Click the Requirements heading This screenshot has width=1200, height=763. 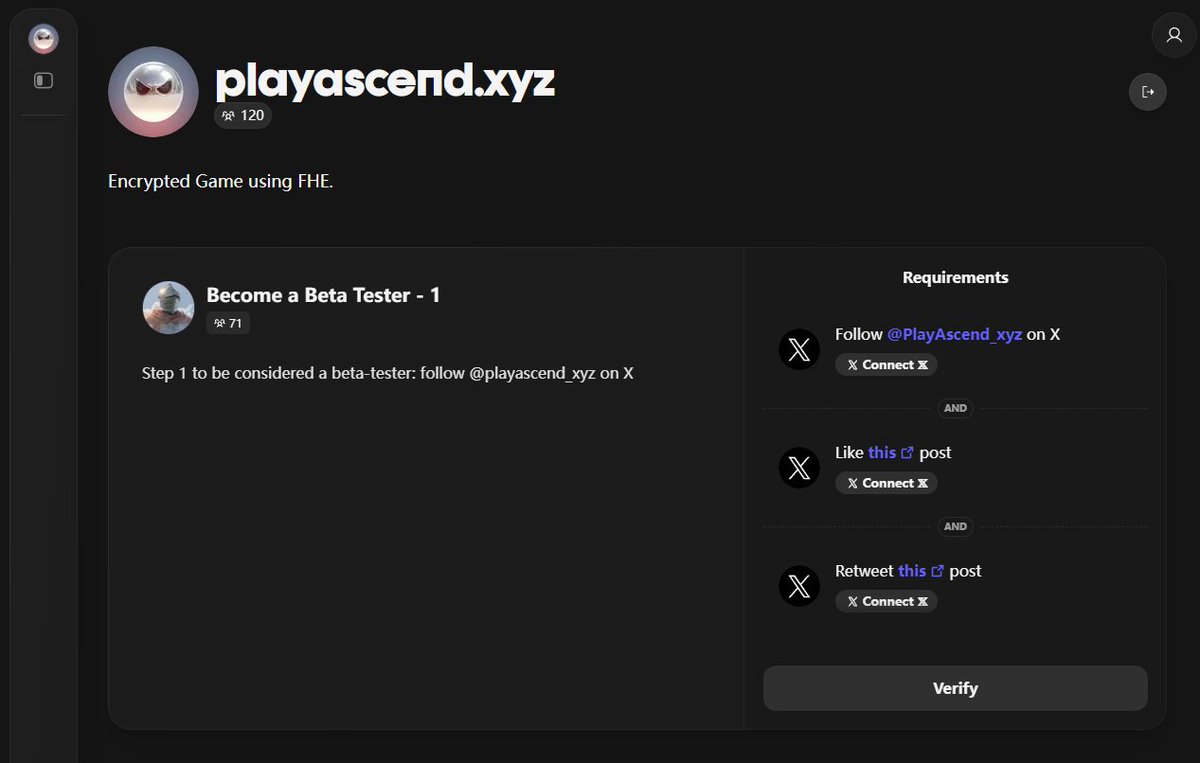point(955,277)
